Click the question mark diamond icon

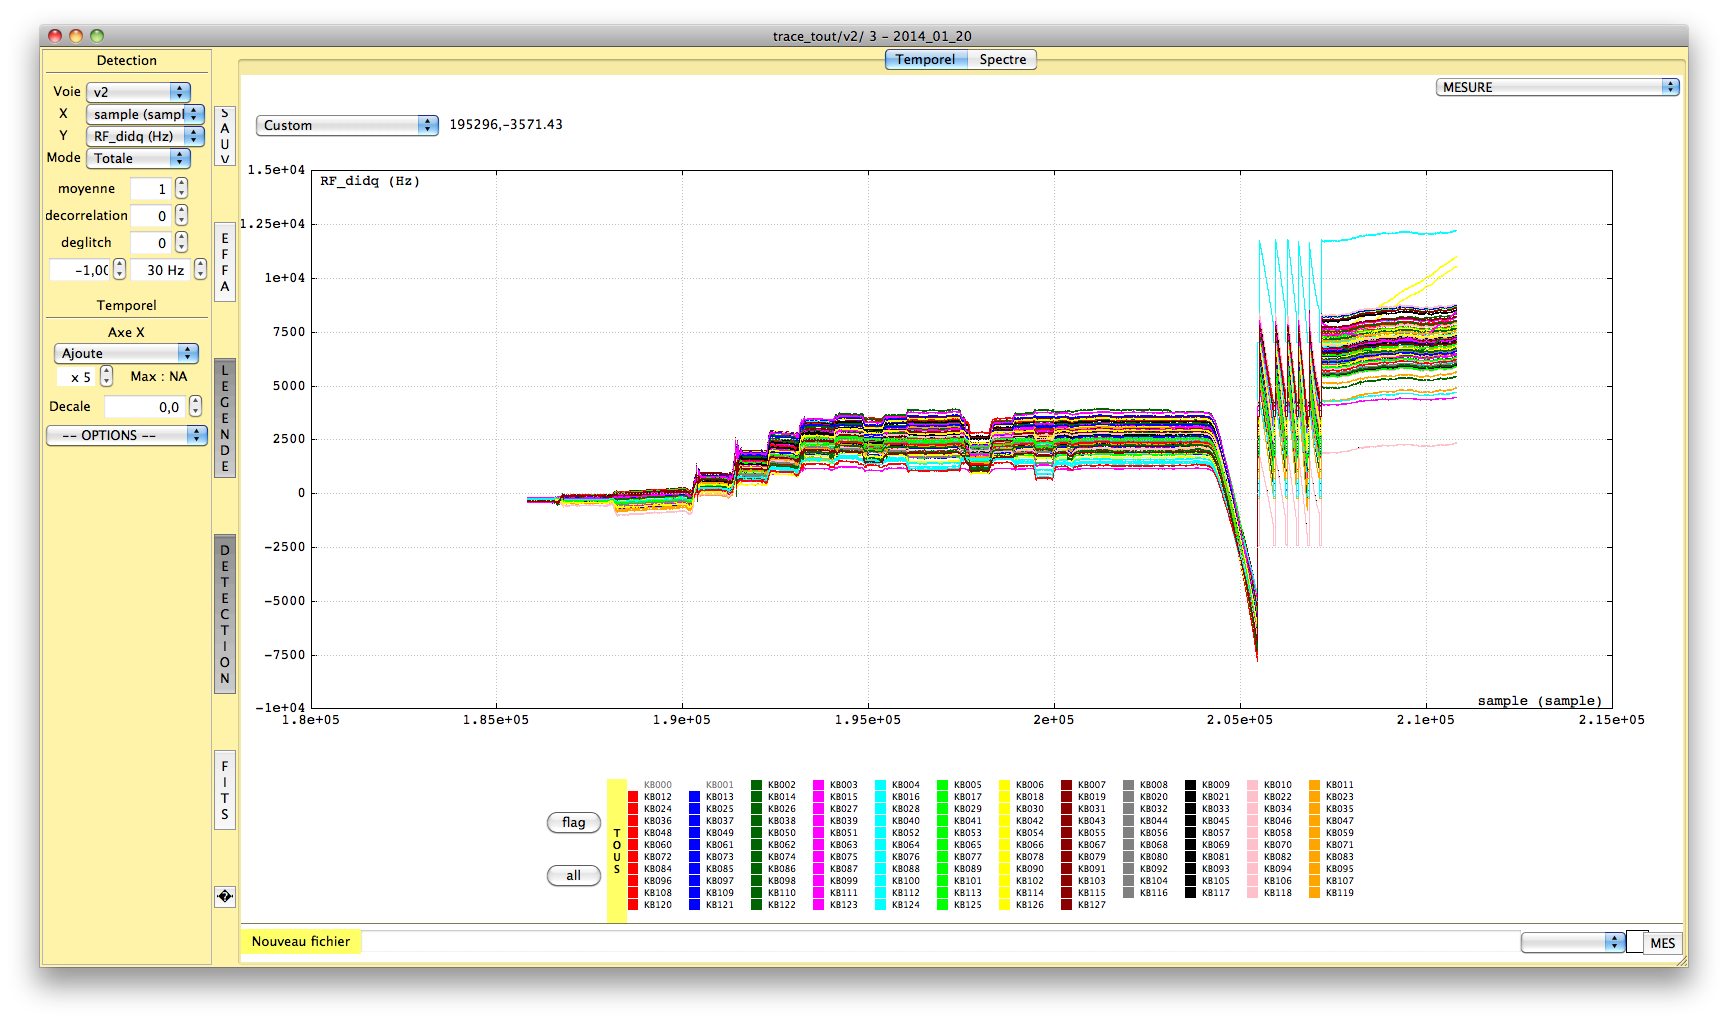(225, 897)
